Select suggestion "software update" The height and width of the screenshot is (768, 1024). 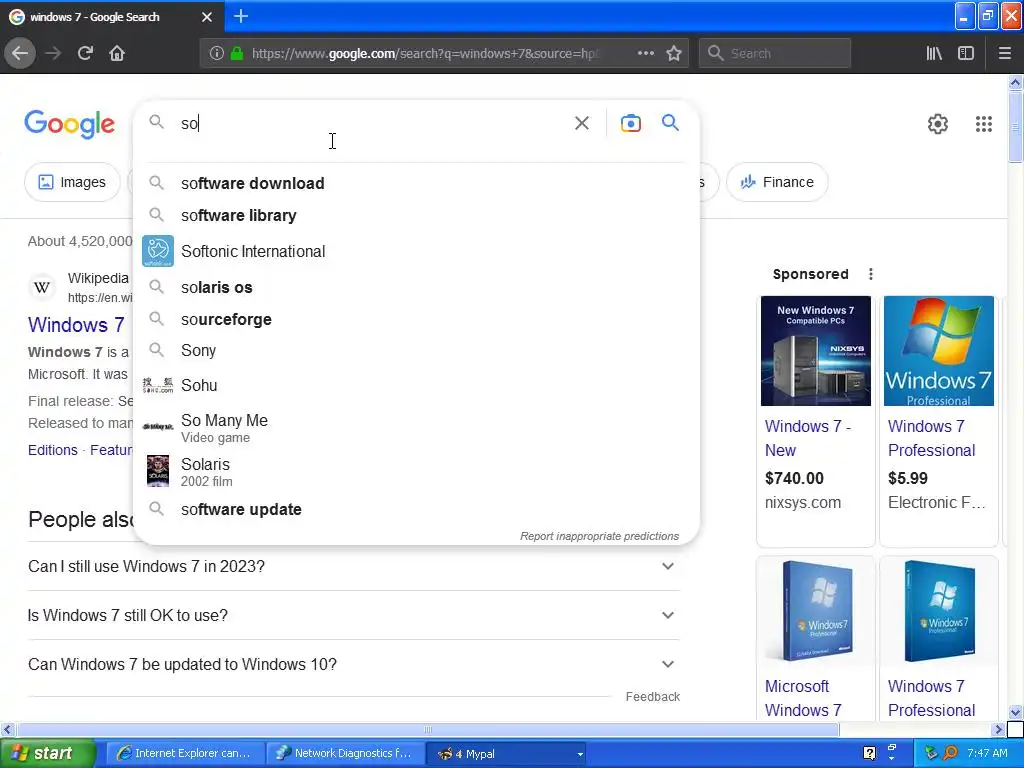coord(415,509)
